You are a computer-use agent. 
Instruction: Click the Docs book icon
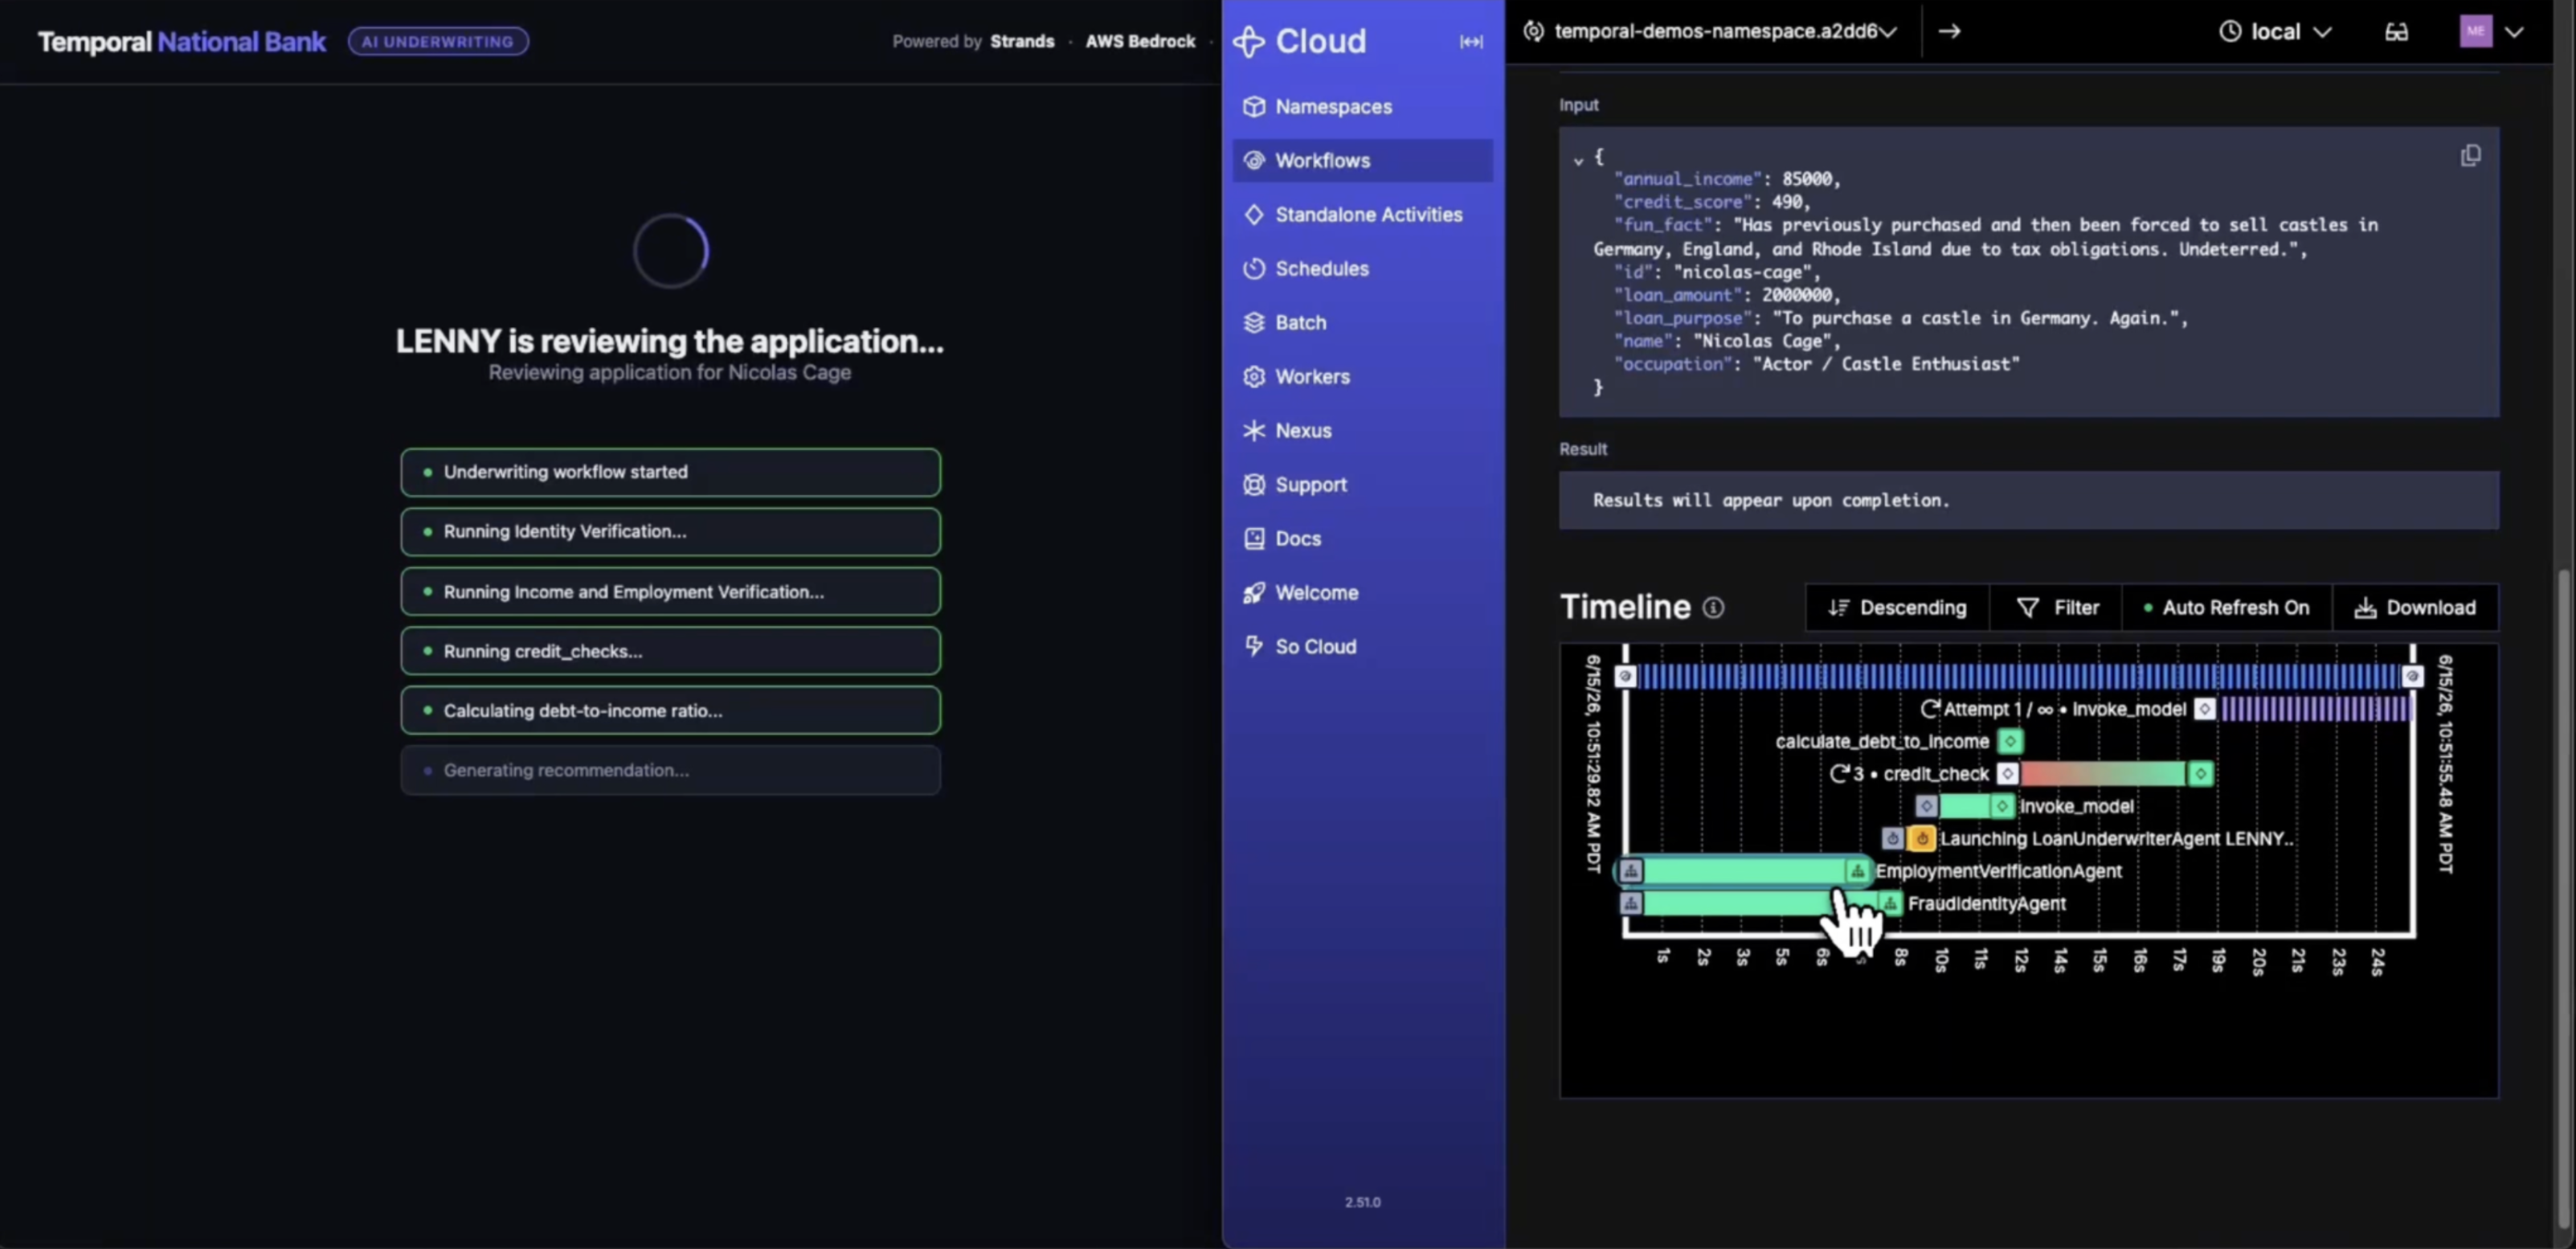click(x=1254, y=538)
